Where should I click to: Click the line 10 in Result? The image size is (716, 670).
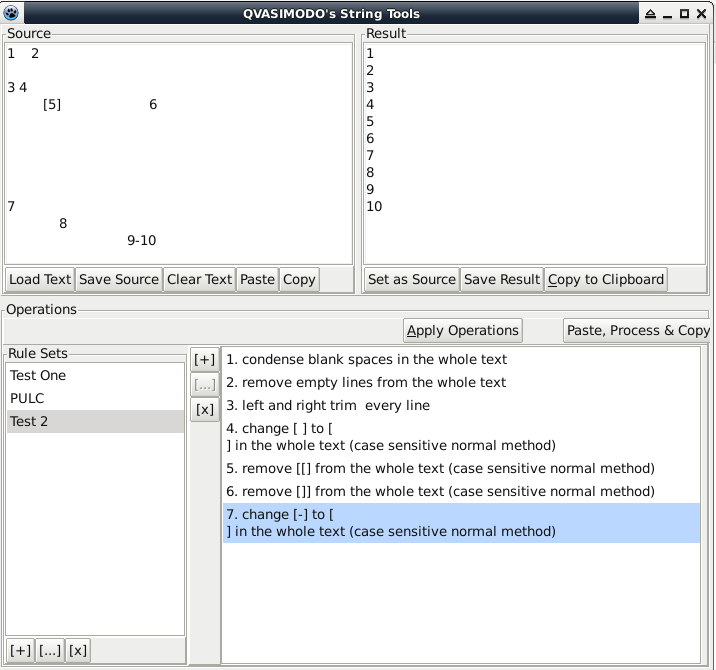374,206
